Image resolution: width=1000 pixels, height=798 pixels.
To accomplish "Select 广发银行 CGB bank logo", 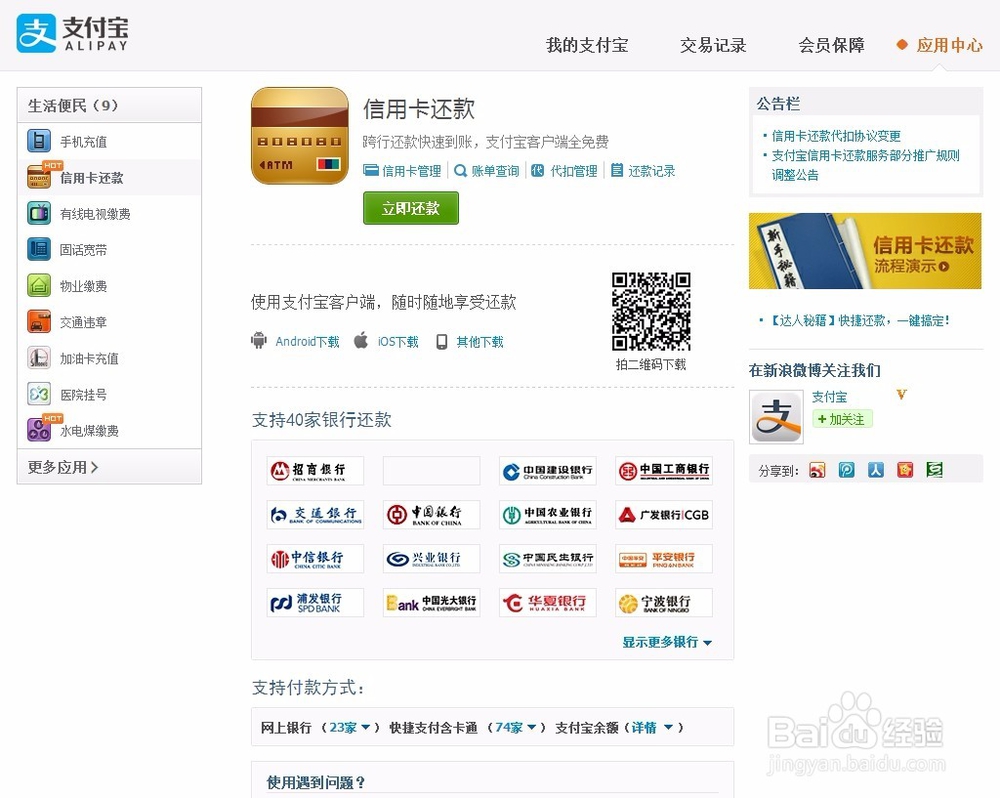I will point(664,515).
